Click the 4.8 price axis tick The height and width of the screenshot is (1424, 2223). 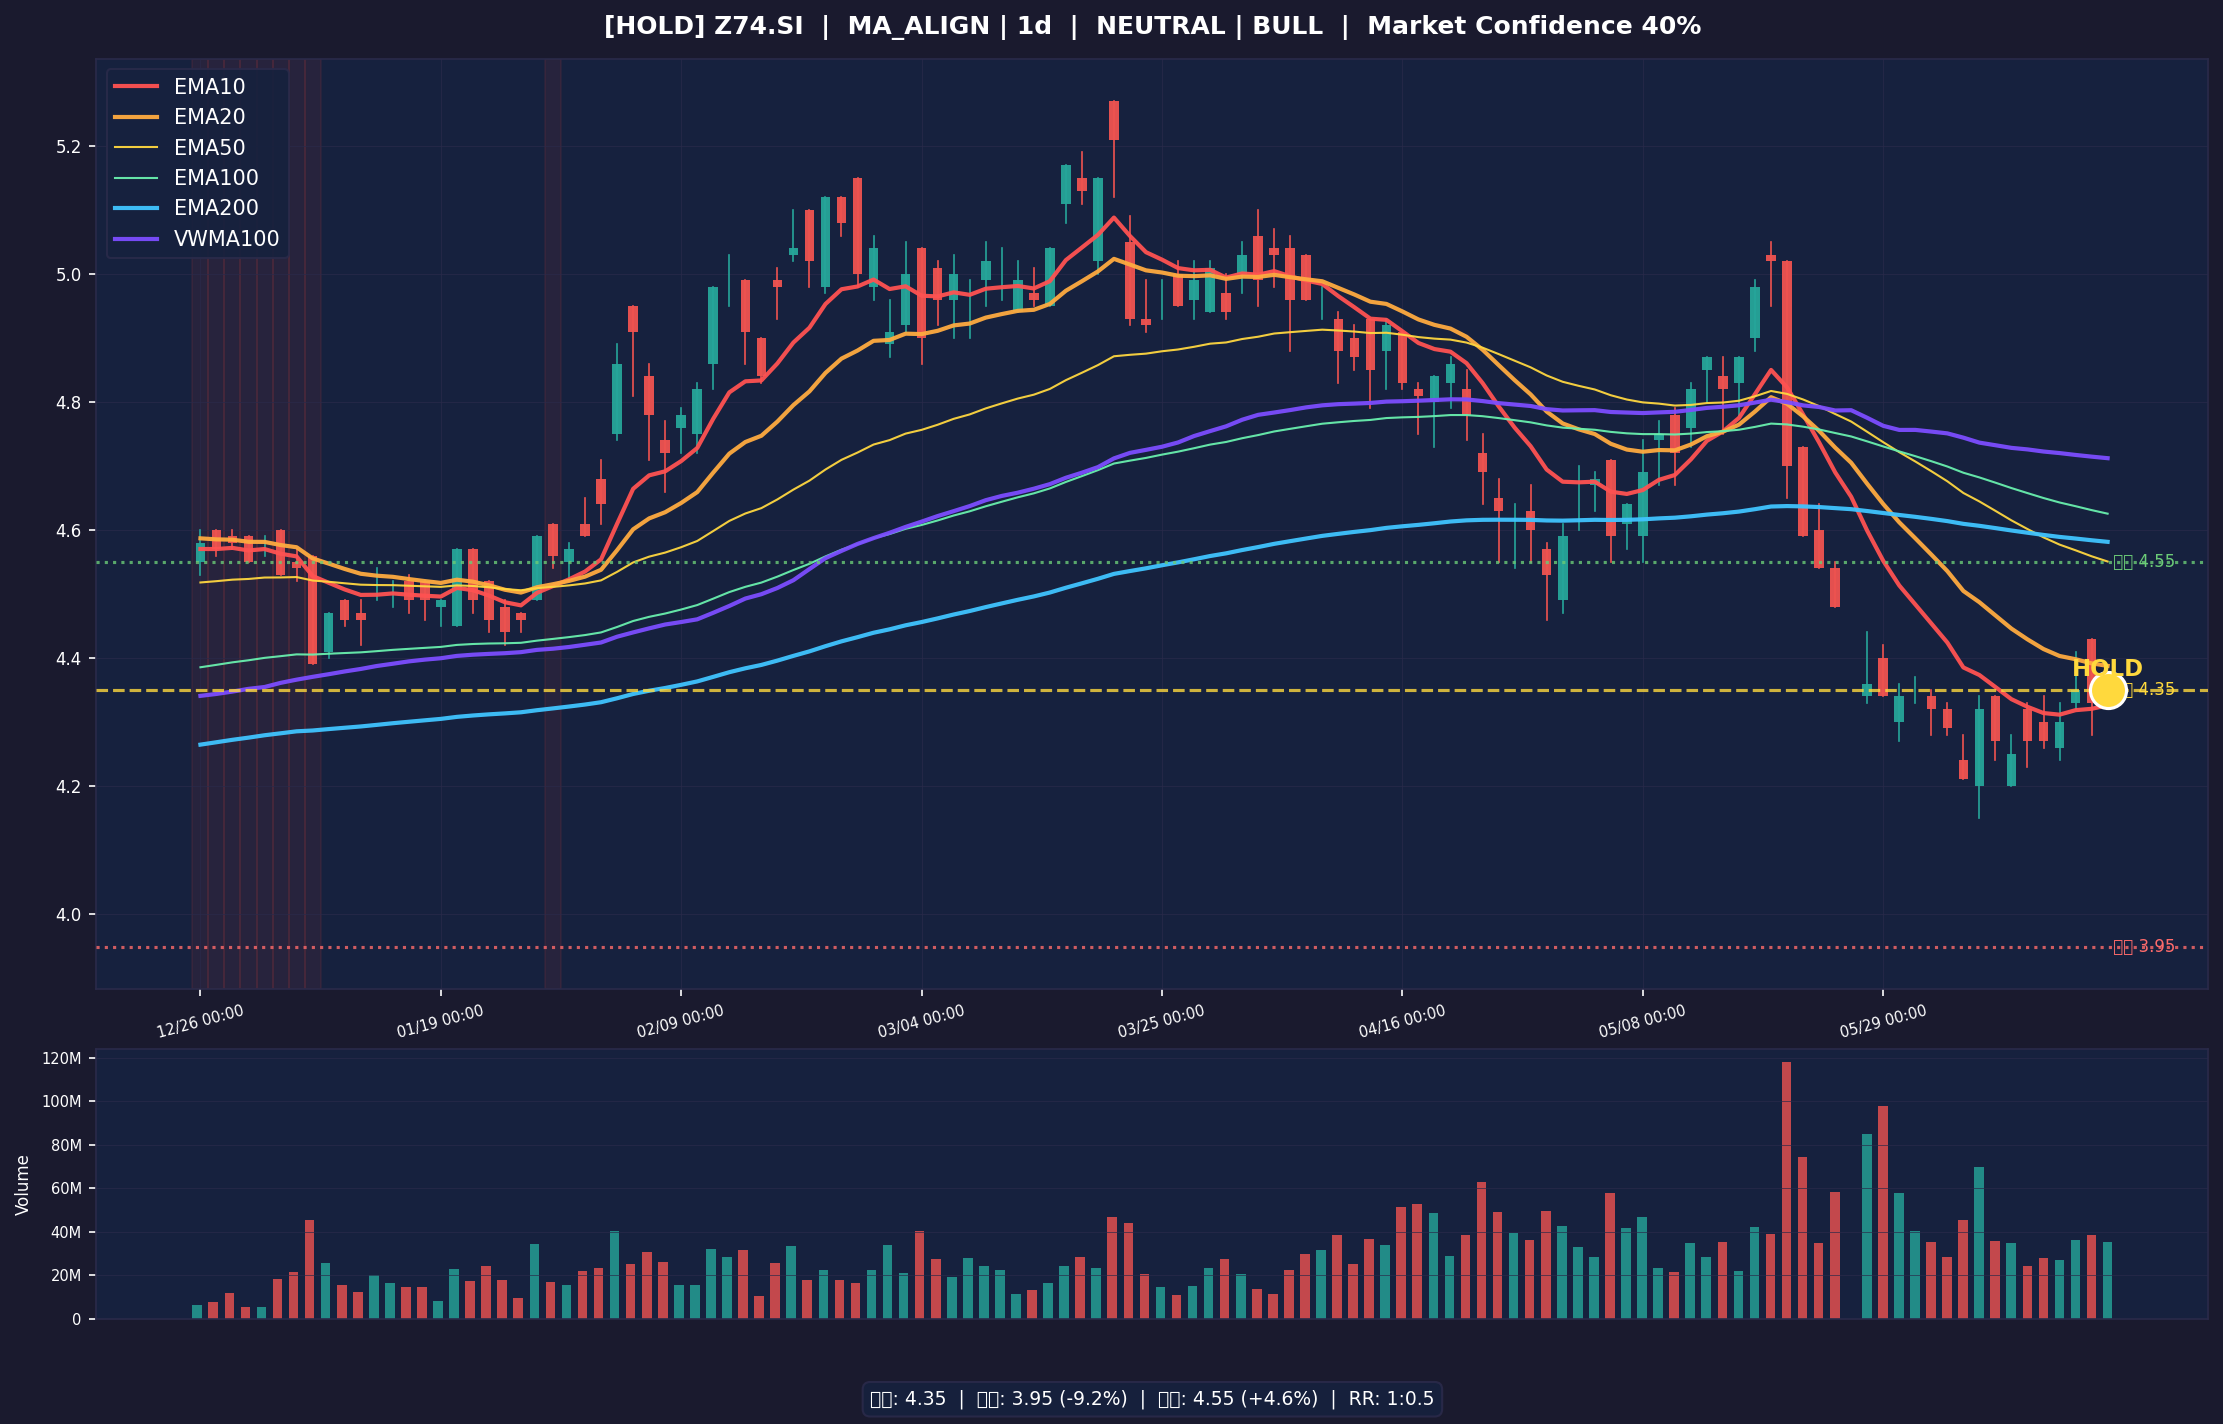tap(68, 403)
